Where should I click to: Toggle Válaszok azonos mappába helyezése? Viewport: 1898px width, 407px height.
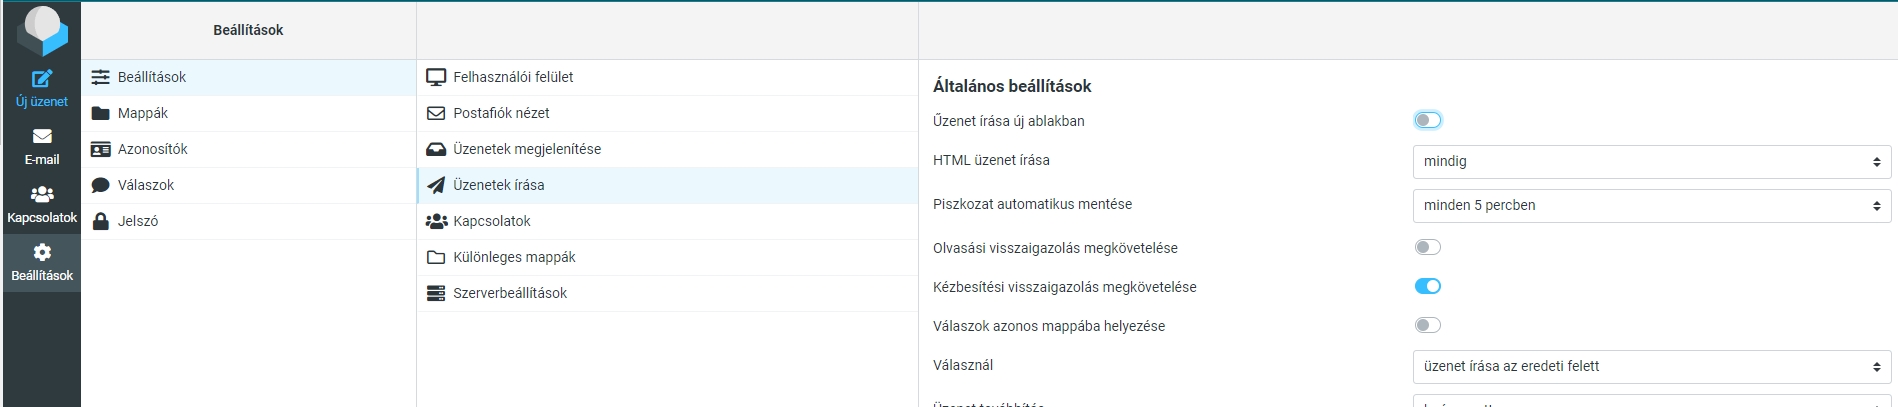pos(1427,325)
